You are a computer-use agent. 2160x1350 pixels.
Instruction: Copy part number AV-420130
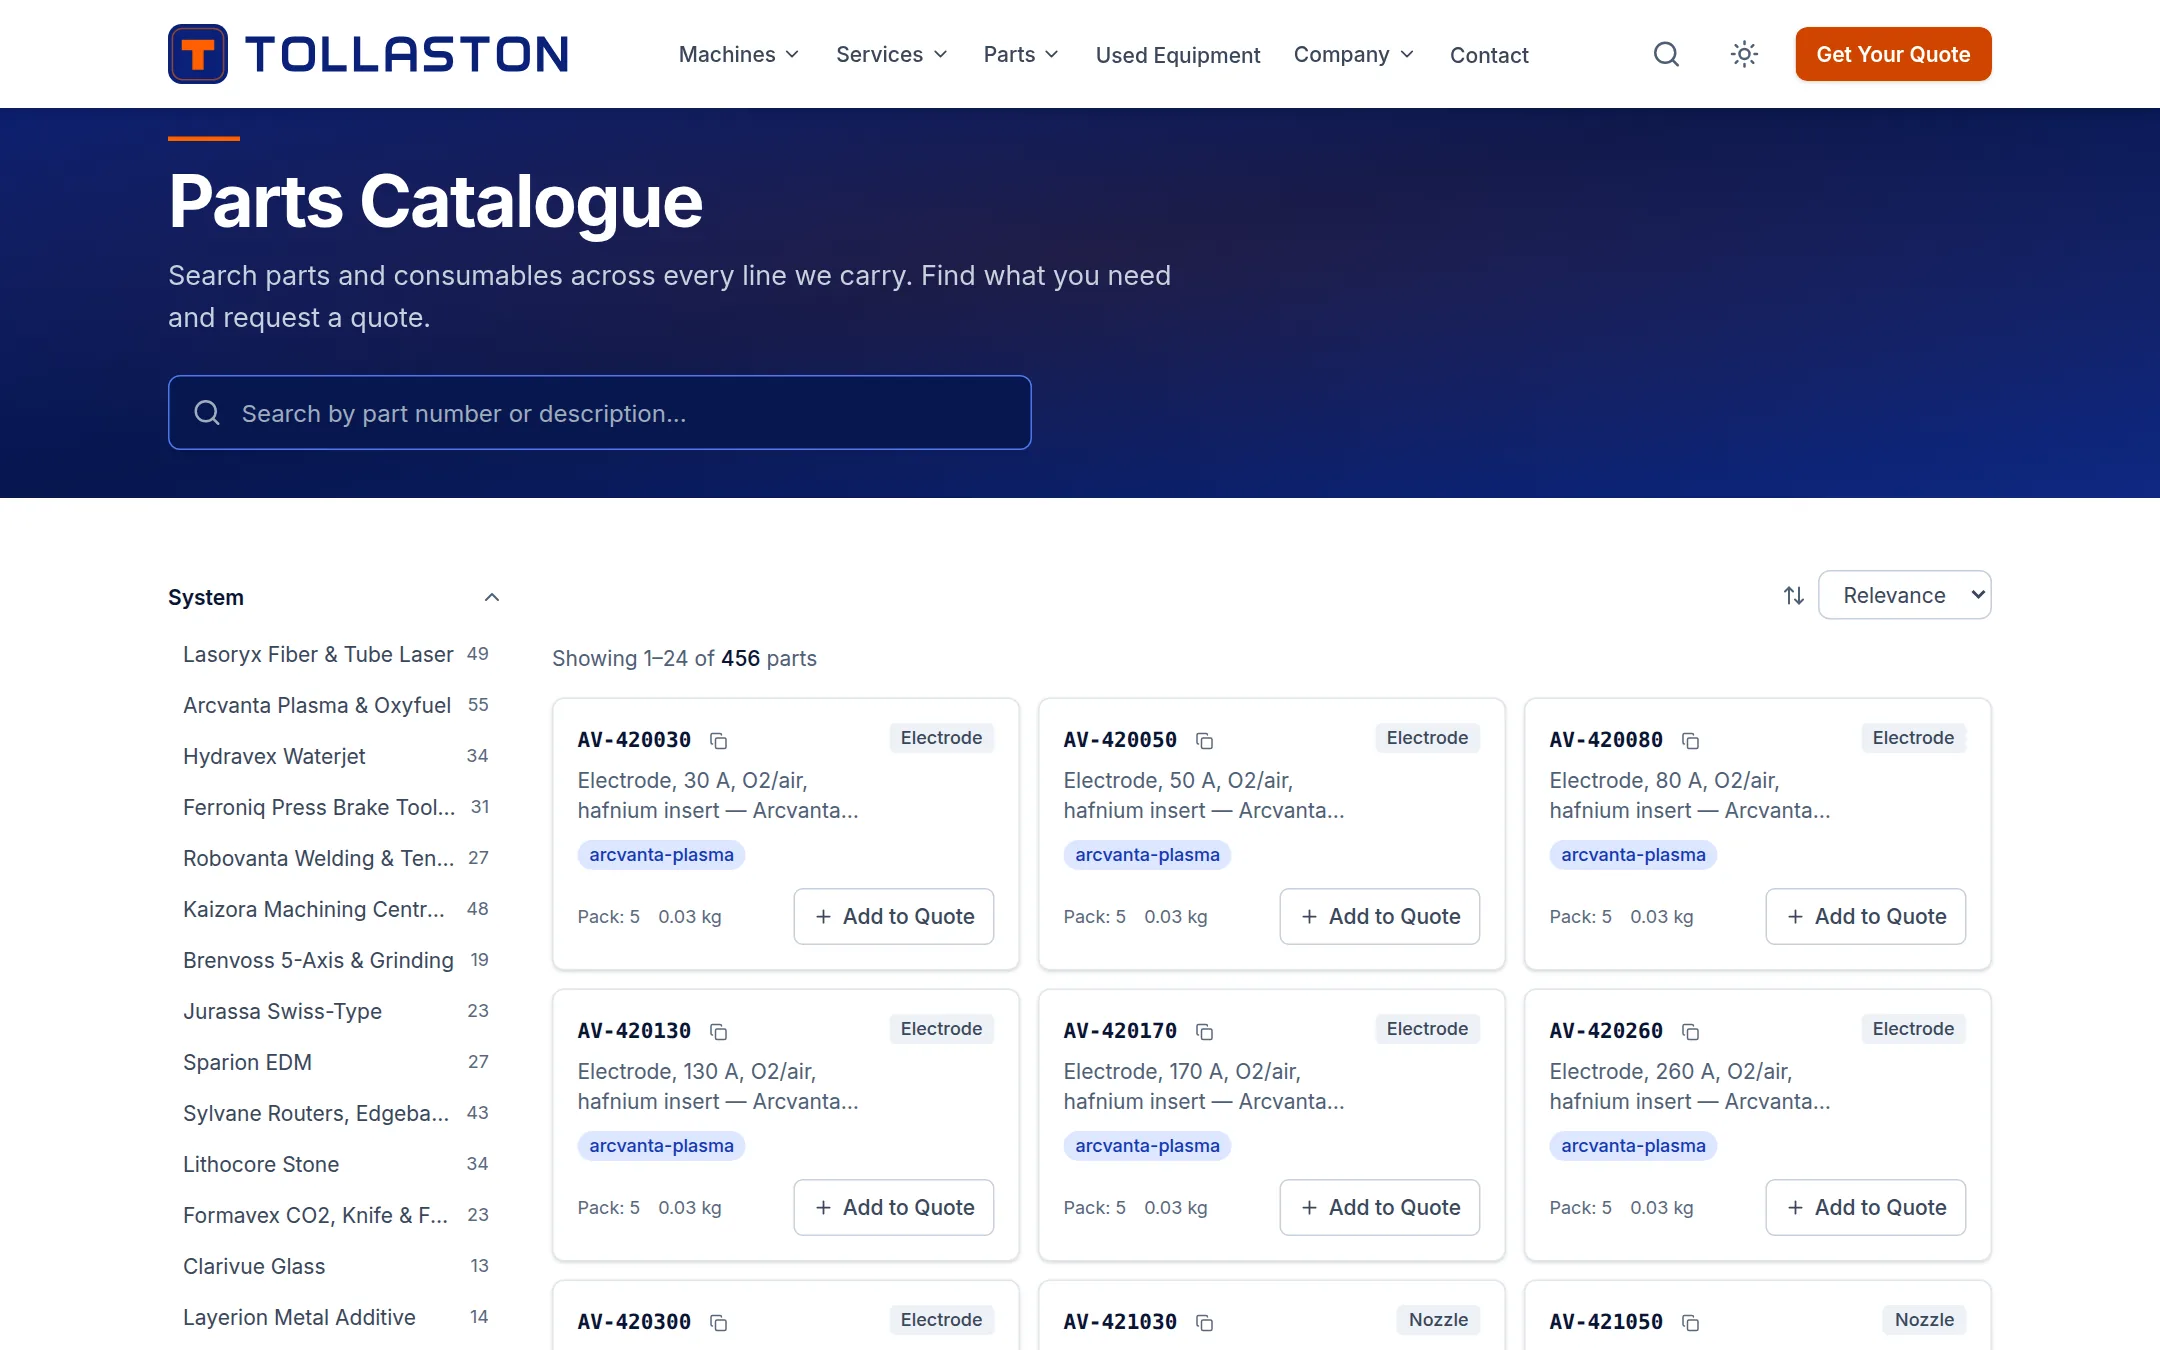718,1032
